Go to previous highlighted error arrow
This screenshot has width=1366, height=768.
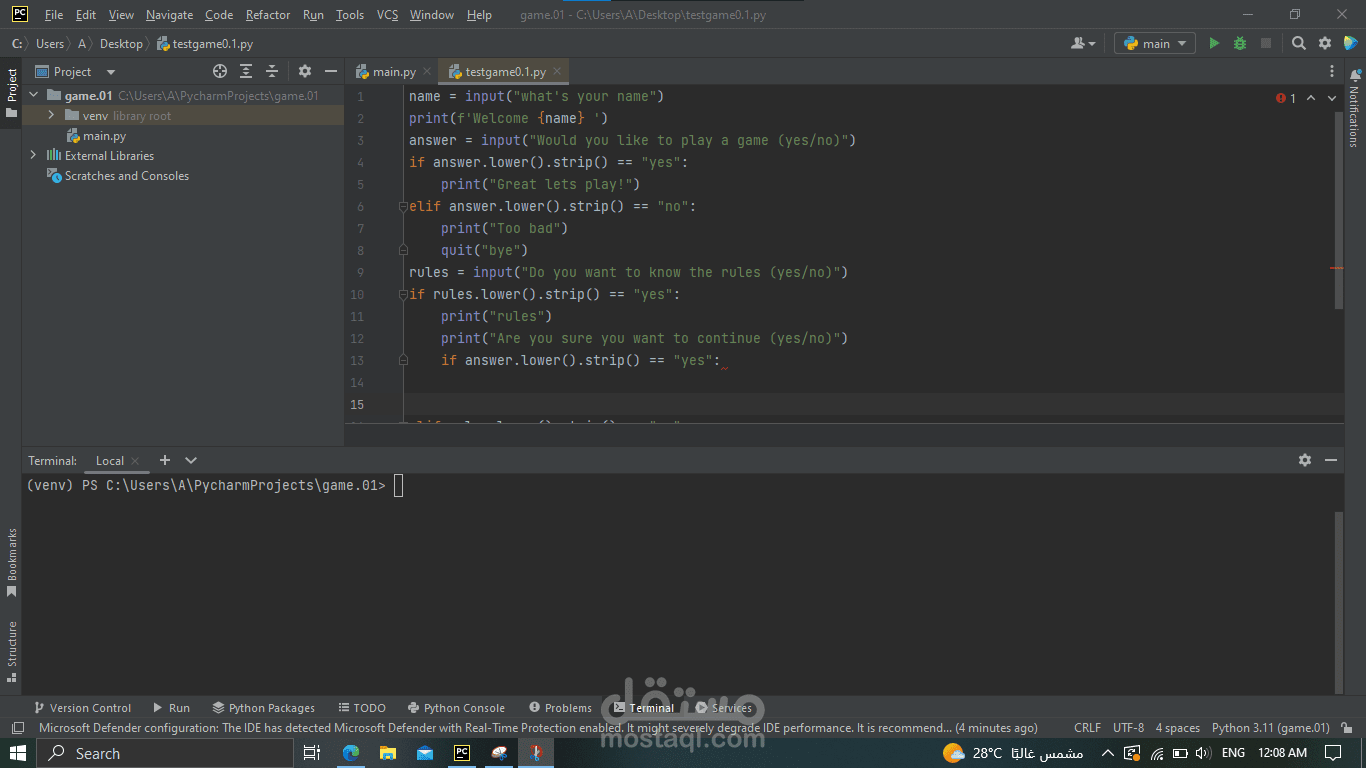[x=1312, y=98]
